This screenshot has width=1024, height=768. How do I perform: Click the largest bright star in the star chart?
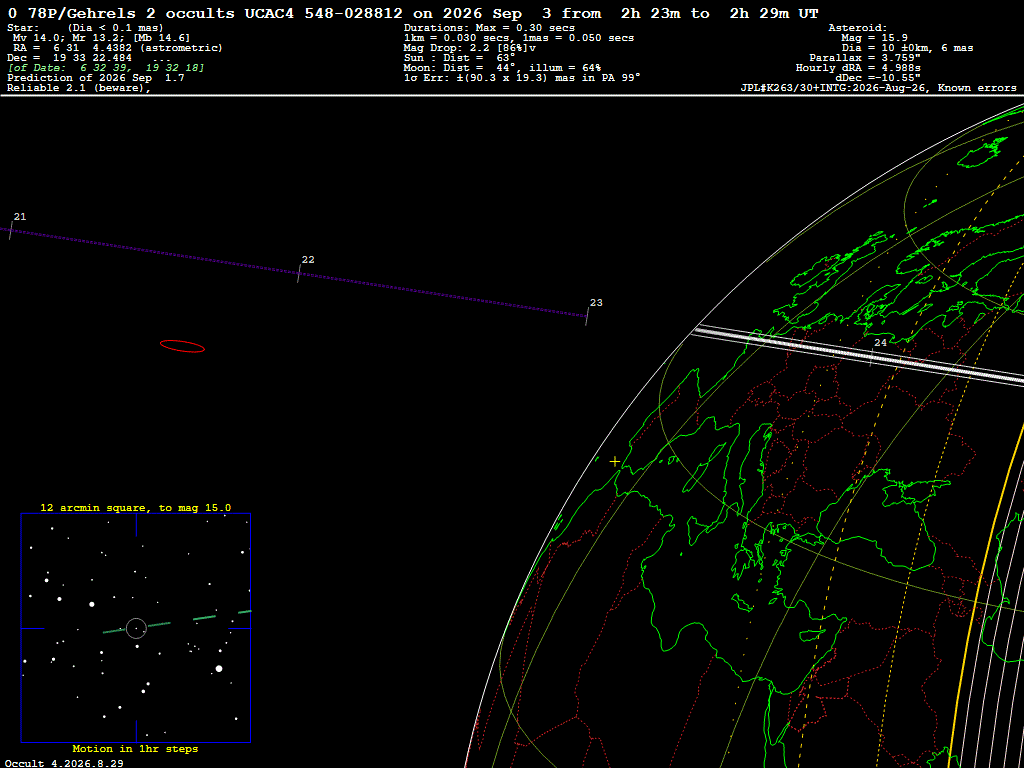point(219,668)
